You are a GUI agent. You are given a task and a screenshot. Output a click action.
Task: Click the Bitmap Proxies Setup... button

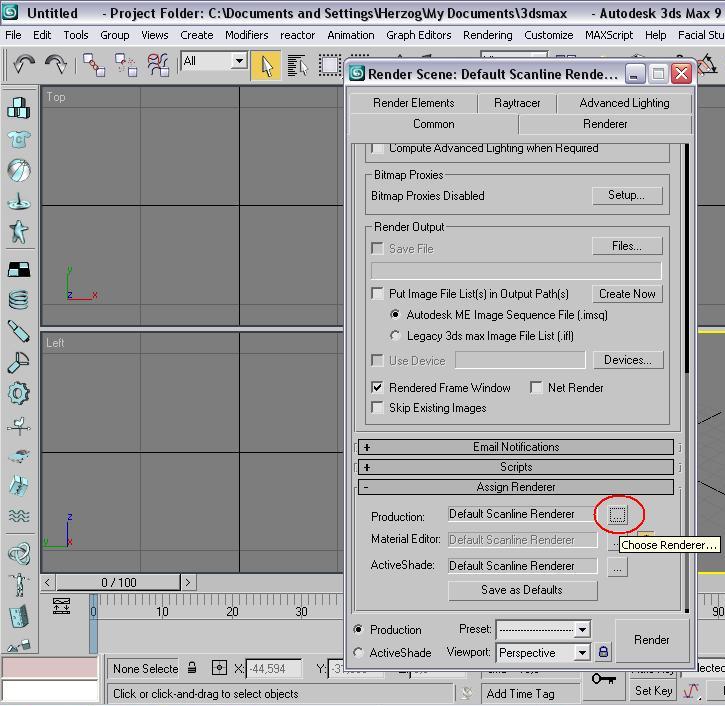coord(627,195)
